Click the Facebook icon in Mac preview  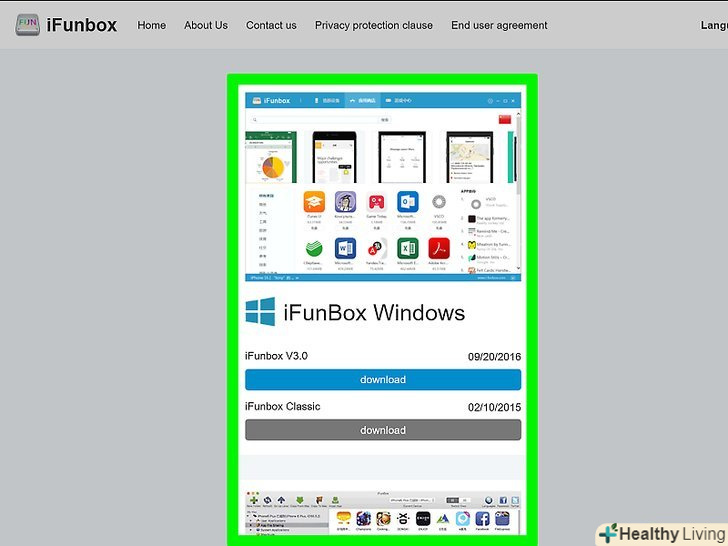click(x=482, y=519)
